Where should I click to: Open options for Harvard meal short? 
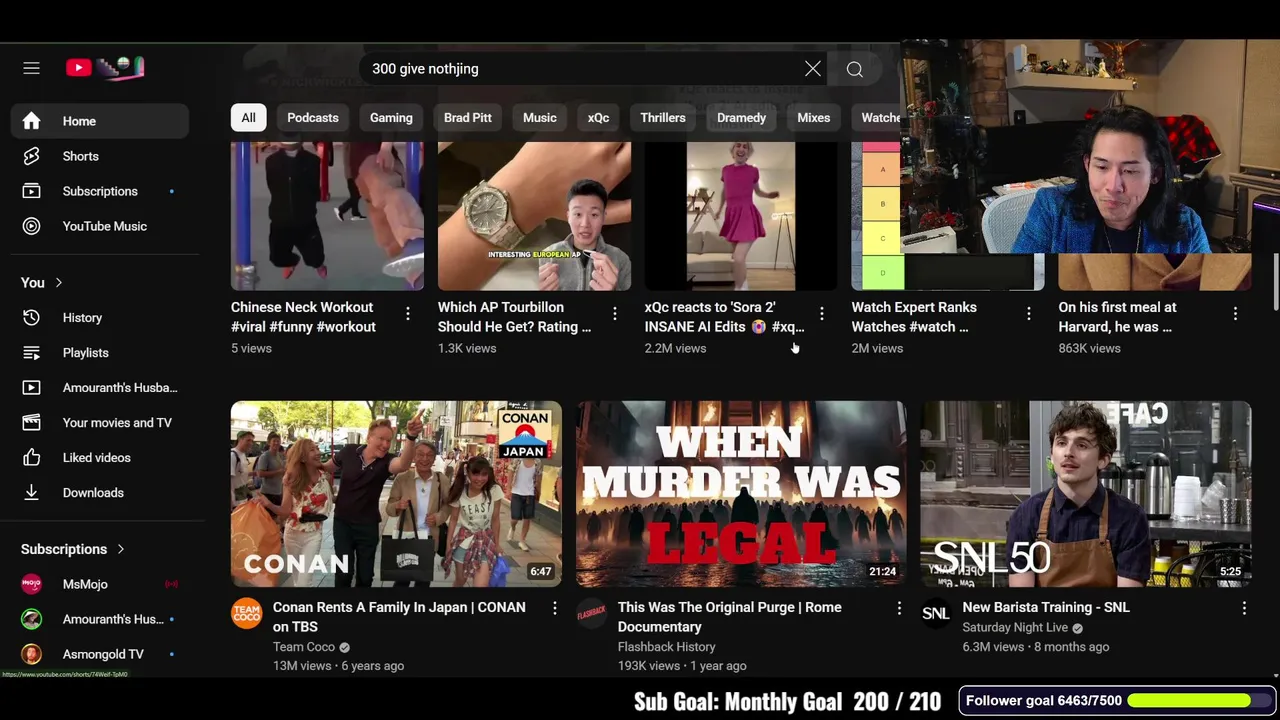point(1236,314)
